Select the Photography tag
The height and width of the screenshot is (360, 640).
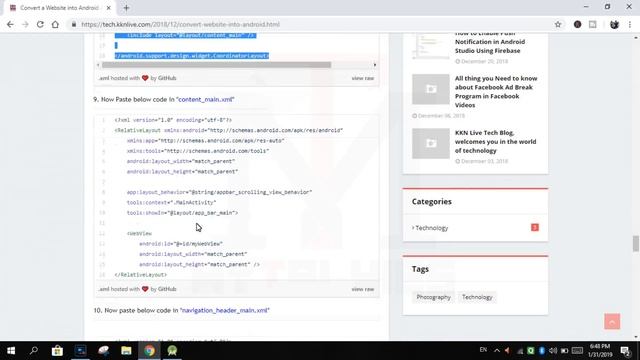click(433, 297)
